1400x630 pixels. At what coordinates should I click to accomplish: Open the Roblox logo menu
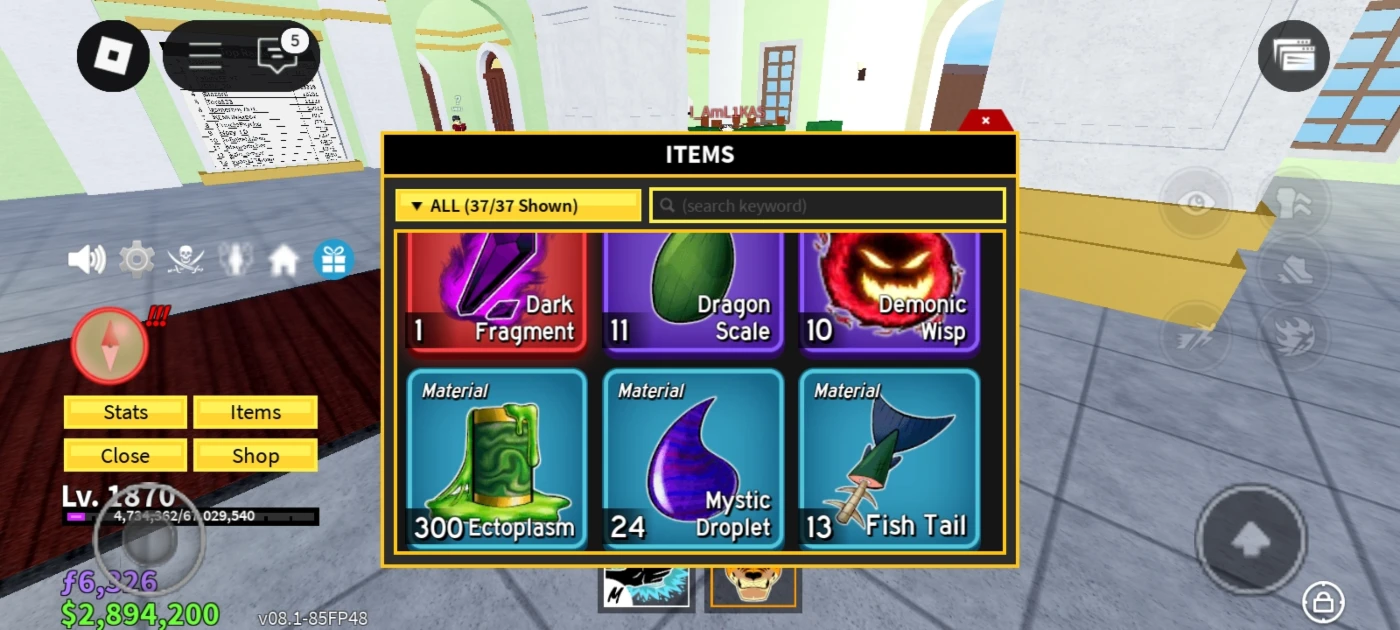[113, 56]
